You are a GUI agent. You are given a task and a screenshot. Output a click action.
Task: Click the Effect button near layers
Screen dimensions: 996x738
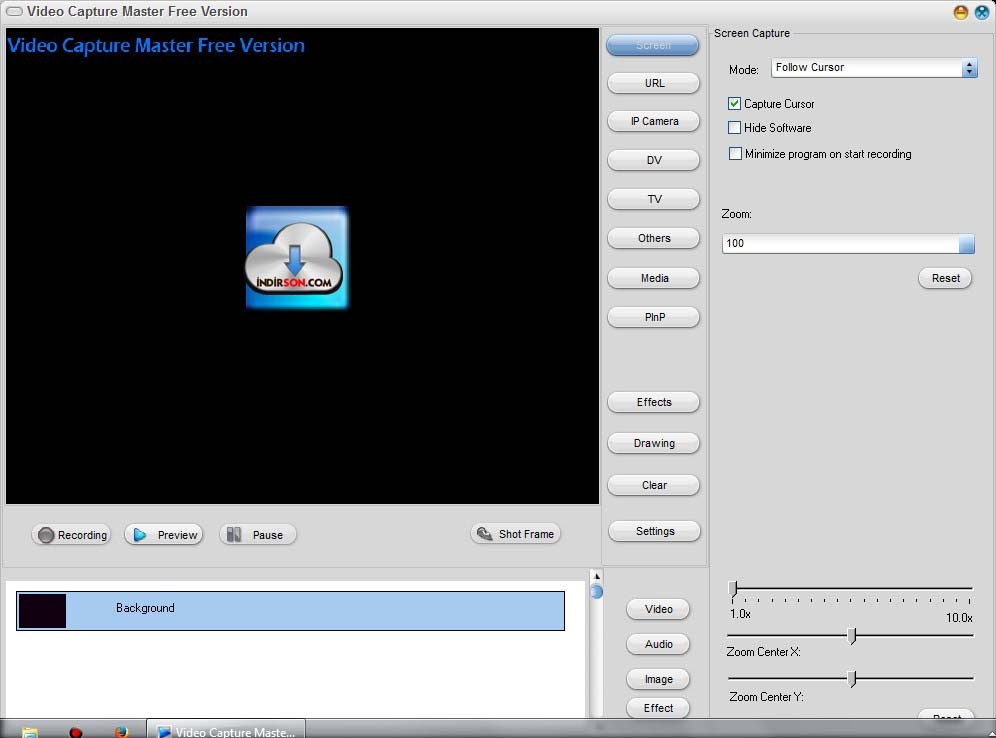[x=658, y=708]
